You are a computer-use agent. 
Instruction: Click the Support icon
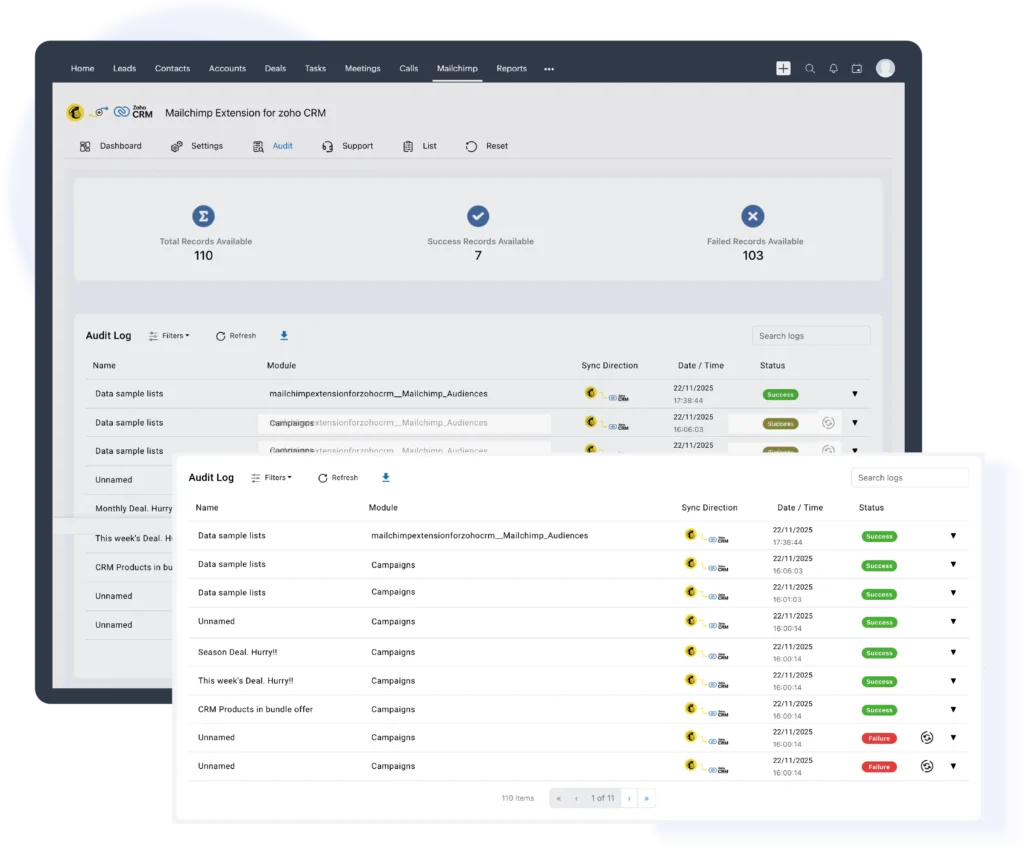[327, 145]
